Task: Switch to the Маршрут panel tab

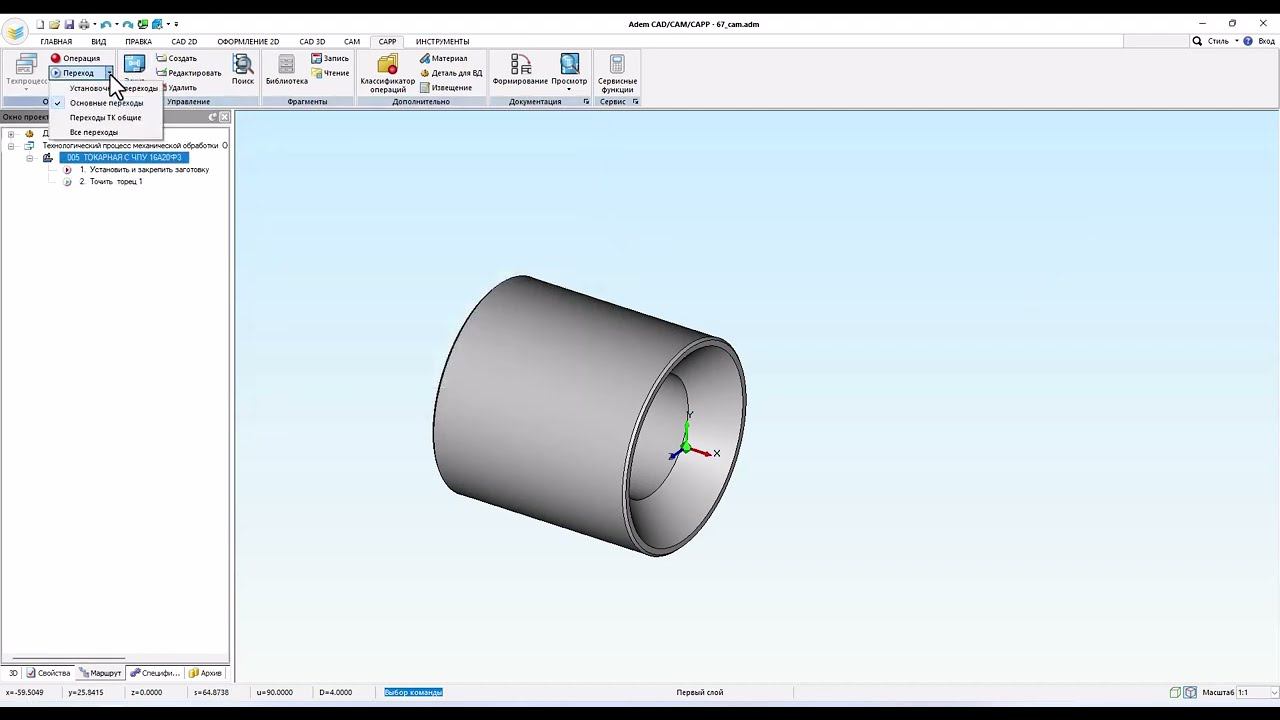Action: tap(100, 673)
